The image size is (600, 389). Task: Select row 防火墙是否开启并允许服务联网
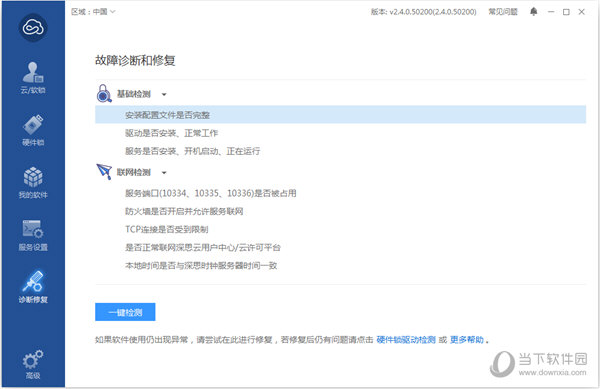(341, 211)
